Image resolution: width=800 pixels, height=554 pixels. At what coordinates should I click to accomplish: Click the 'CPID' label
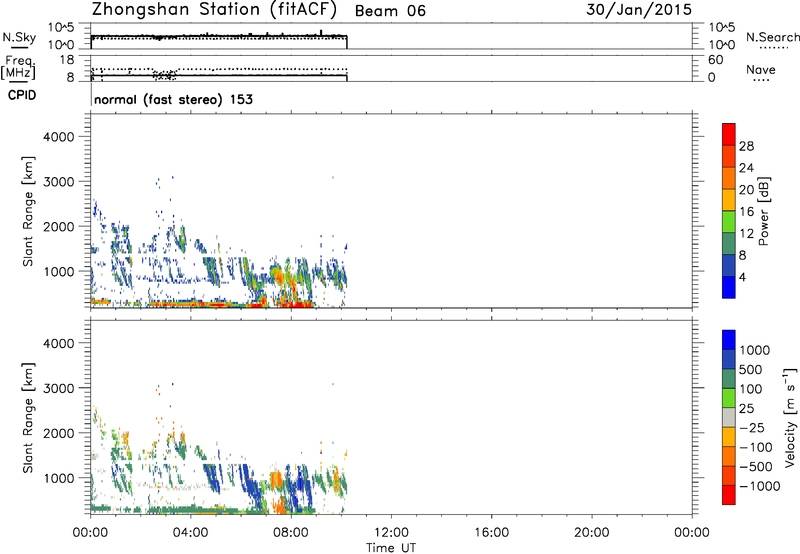(x=22, y=95)
